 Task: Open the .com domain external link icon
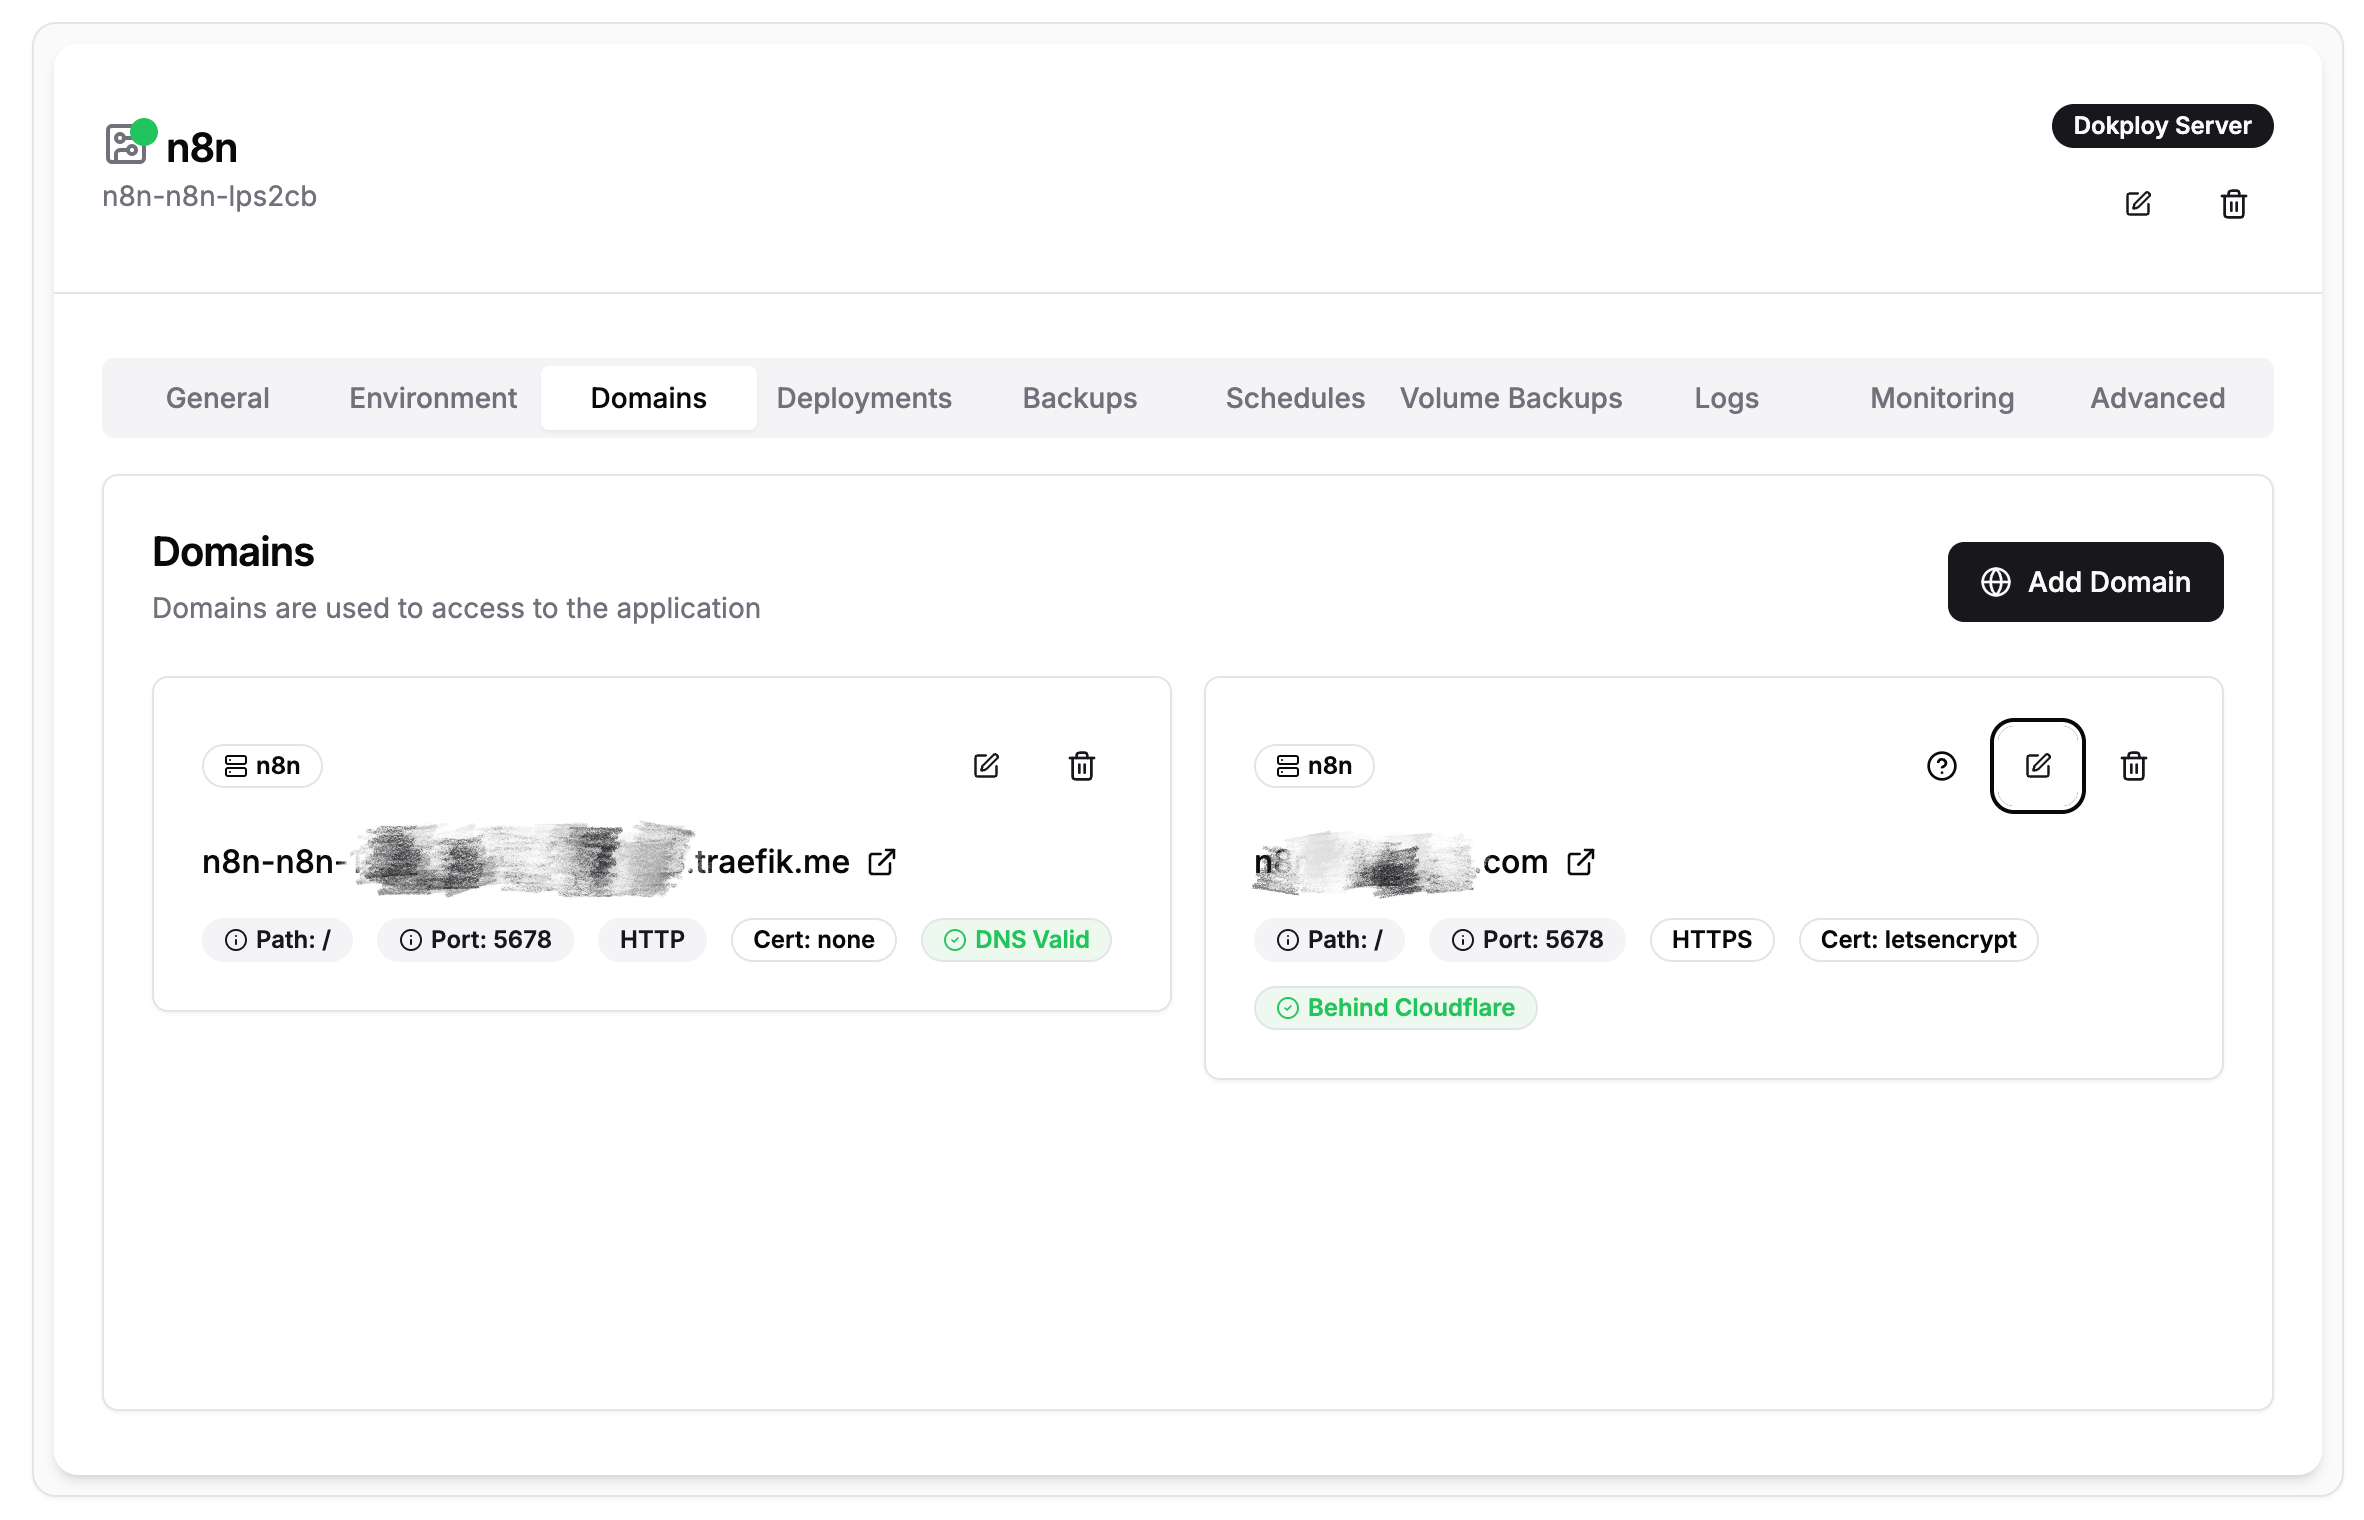coord(1580,862)
